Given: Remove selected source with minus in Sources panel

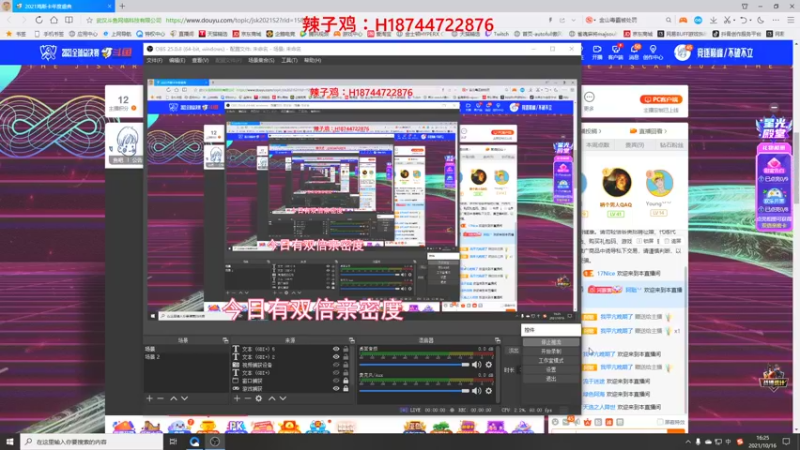Looking at the screenshot, I should pyautogui.click(x=247, y=398).
